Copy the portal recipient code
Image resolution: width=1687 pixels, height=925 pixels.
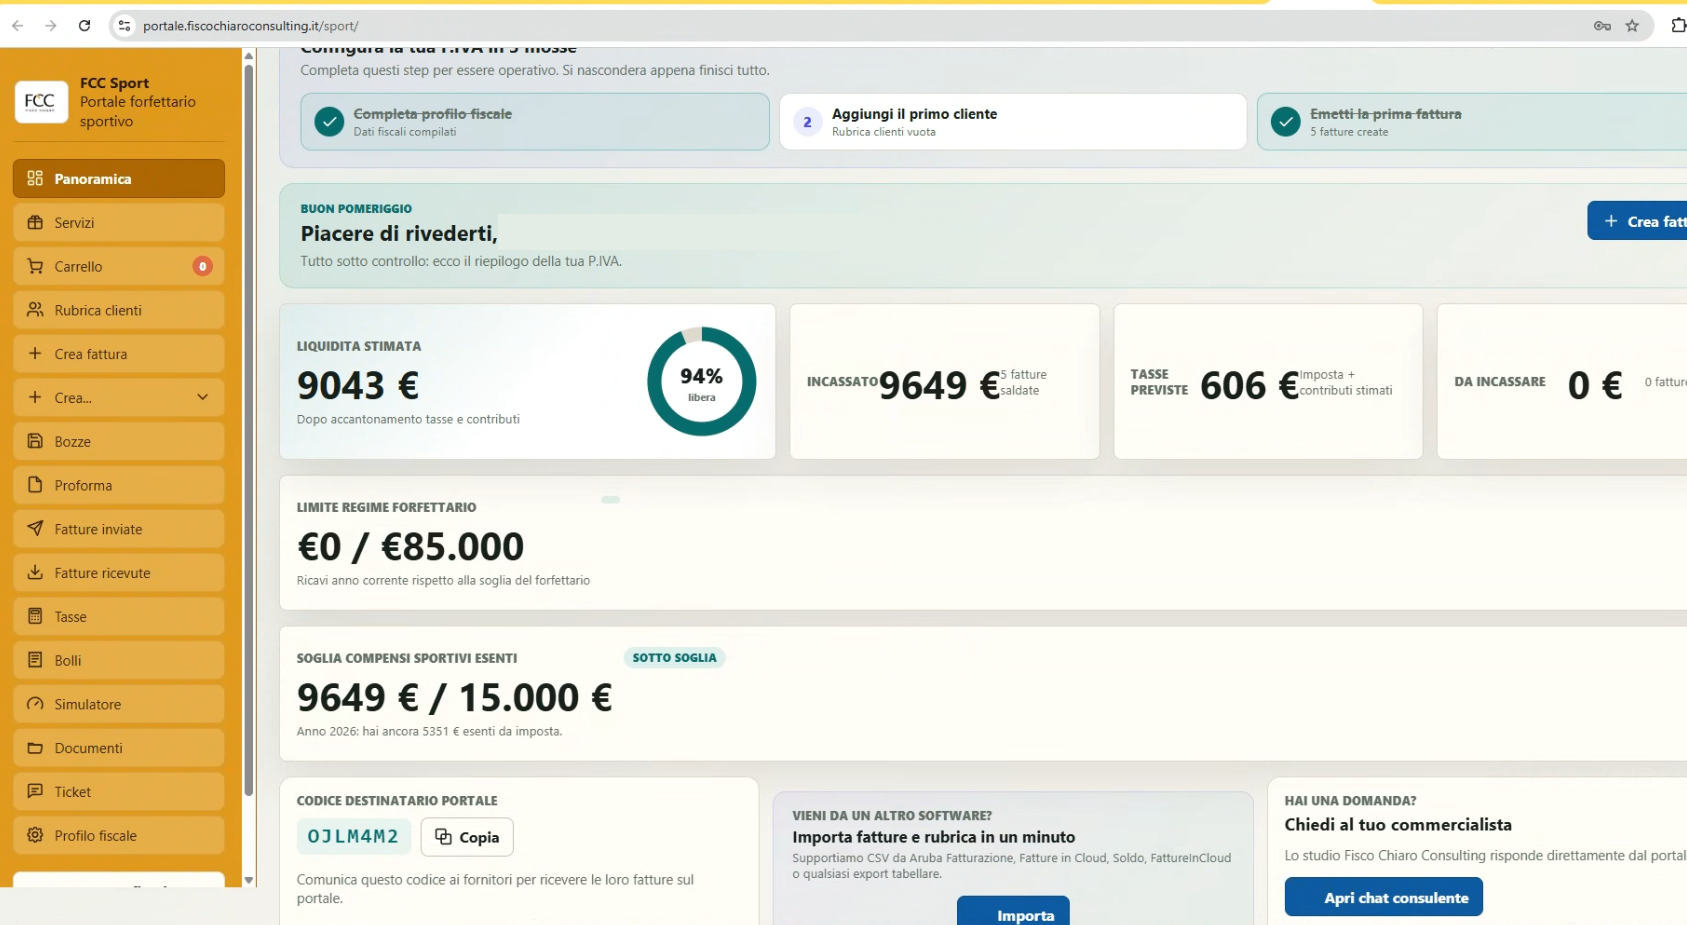[x=467, y=837]
